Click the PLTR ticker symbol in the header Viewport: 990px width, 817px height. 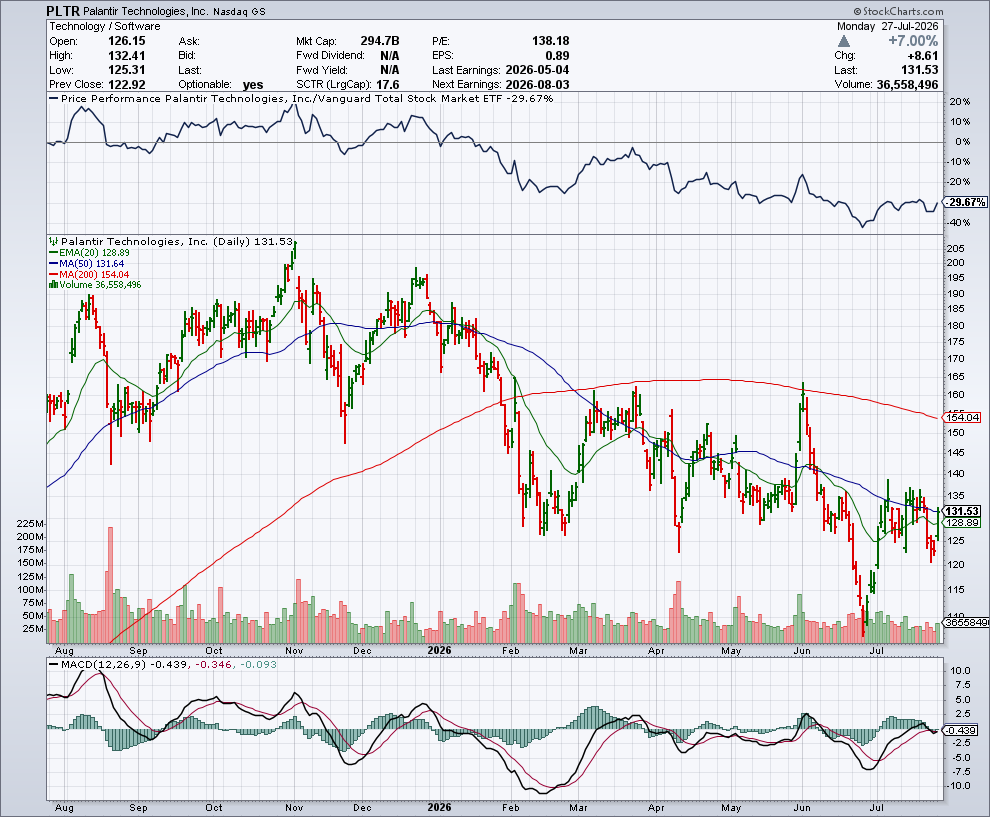click(x=63, y=11)
